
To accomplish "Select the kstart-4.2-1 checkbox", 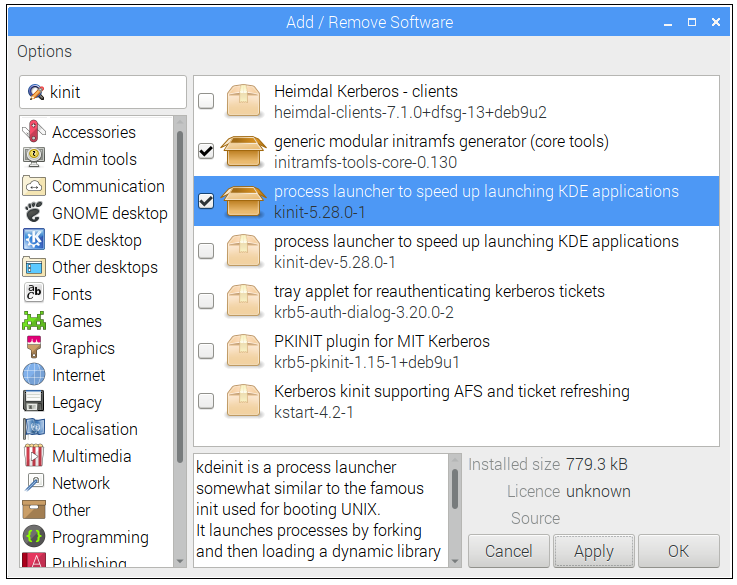I will 206,401.
